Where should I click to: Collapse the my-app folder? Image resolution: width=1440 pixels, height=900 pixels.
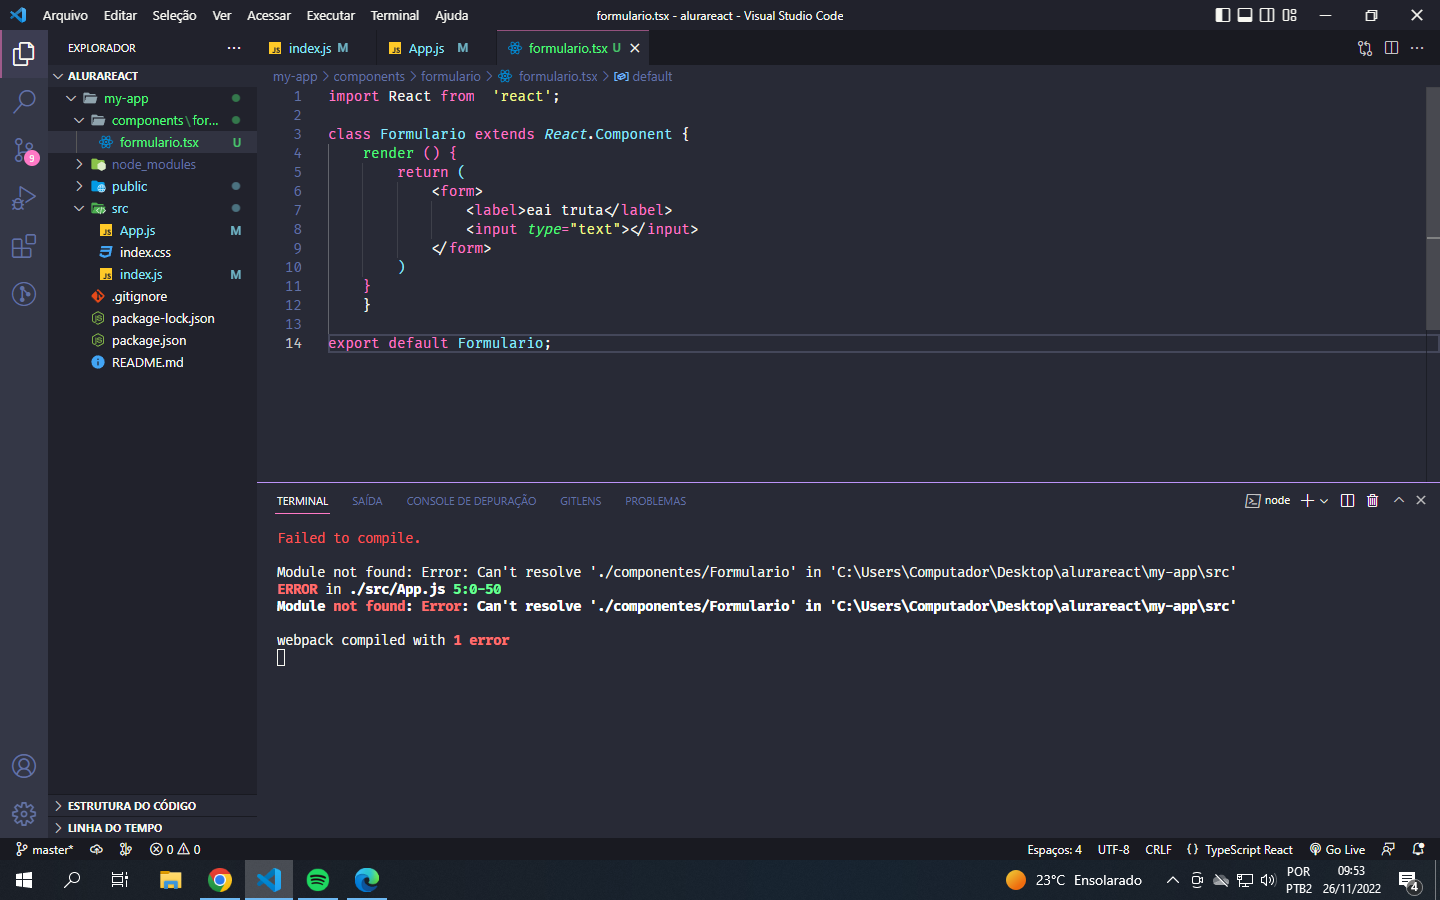click(x=152, y=98)
